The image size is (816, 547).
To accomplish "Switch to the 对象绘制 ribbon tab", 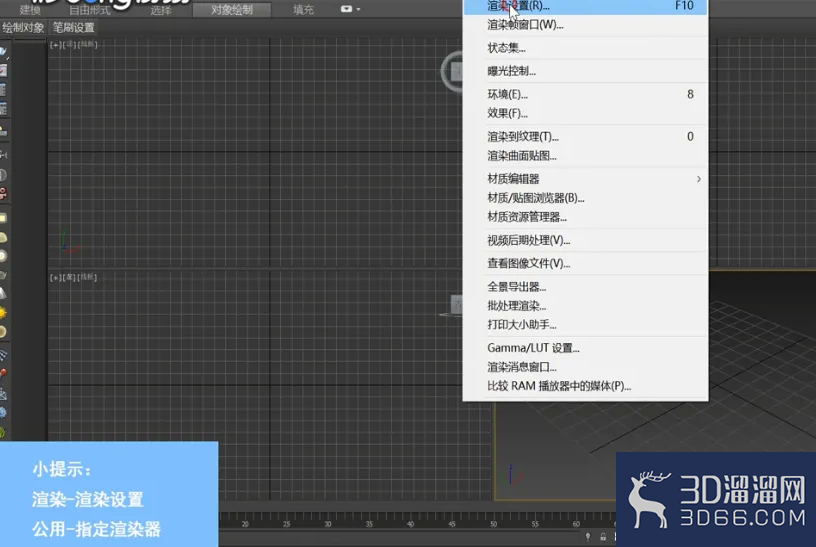I will coord(232,10).
